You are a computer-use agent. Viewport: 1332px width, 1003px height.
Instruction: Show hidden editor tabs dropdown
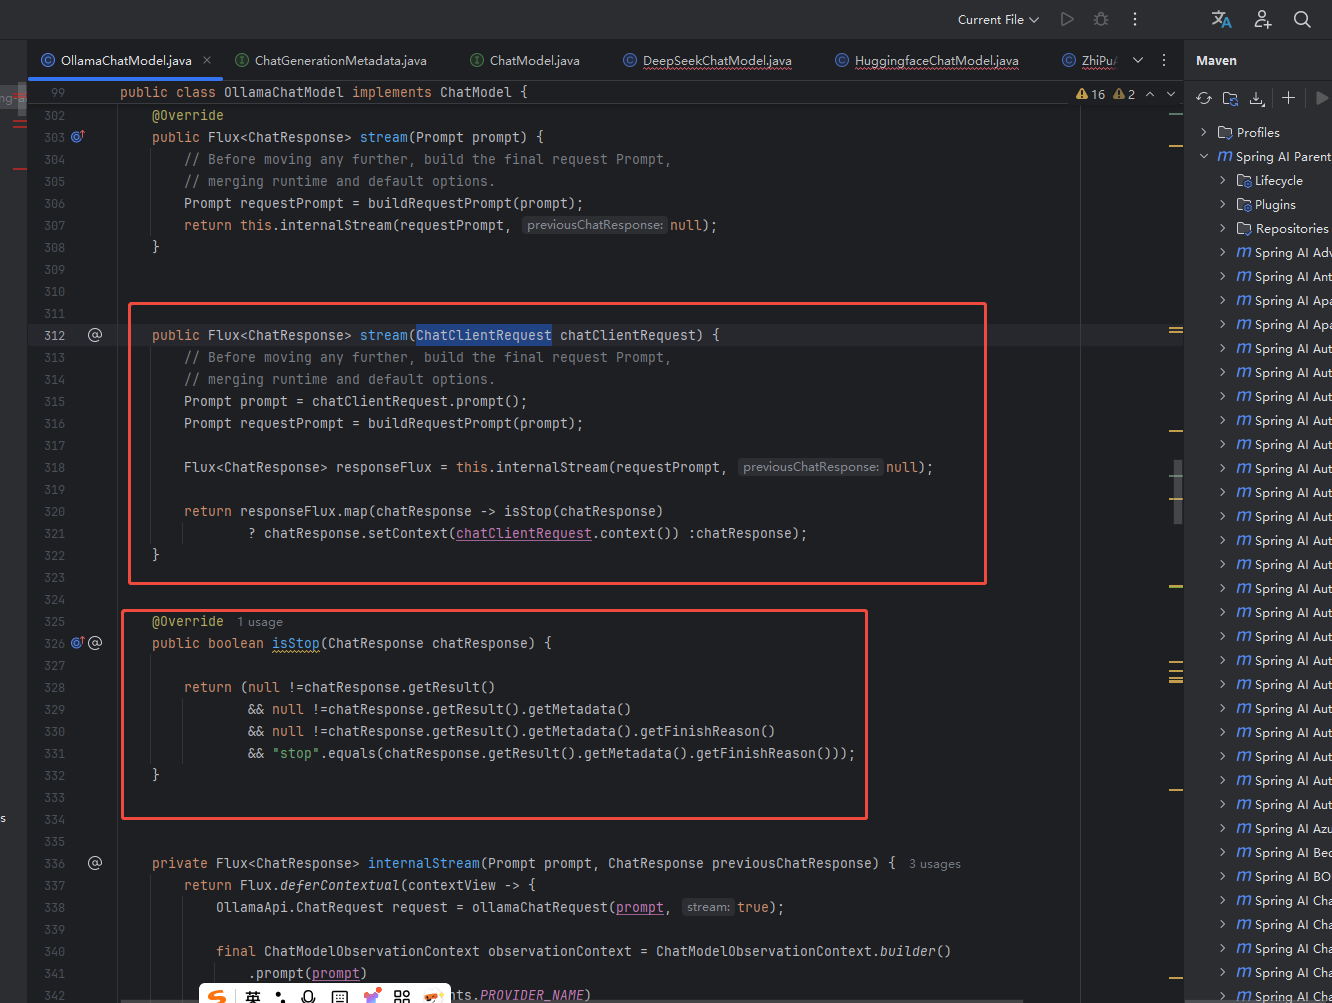click(1138, 60)
